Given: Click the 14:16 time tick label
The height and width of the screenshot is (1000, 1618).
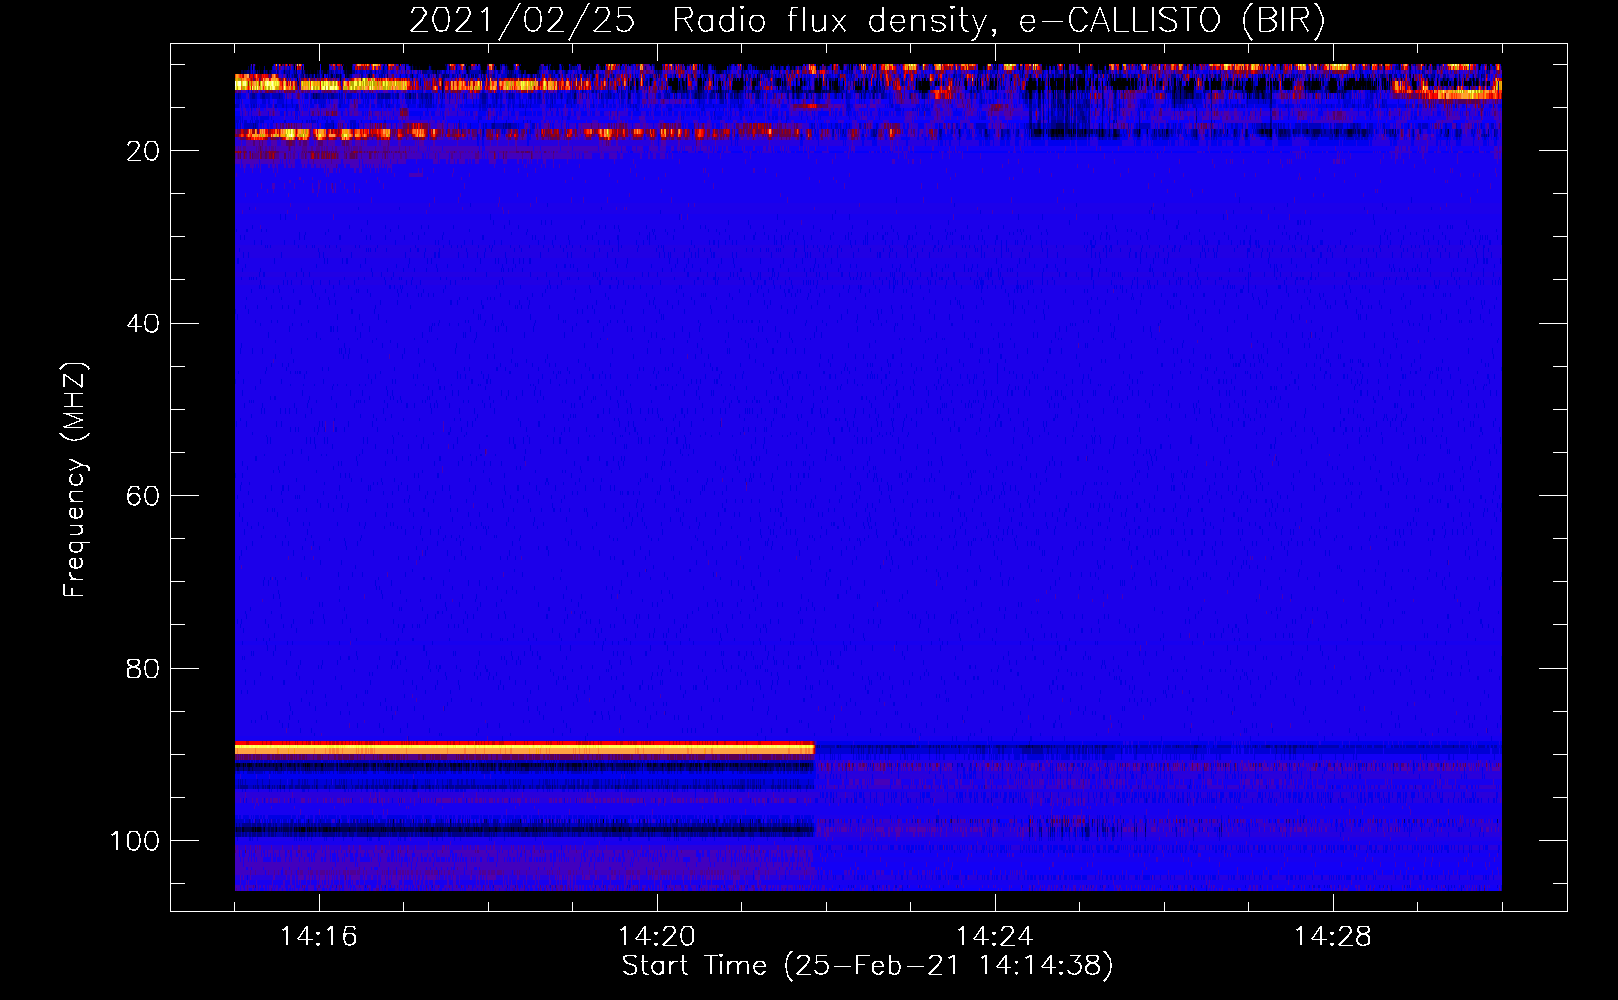Looking at the screenshot, I should [319, 937].
